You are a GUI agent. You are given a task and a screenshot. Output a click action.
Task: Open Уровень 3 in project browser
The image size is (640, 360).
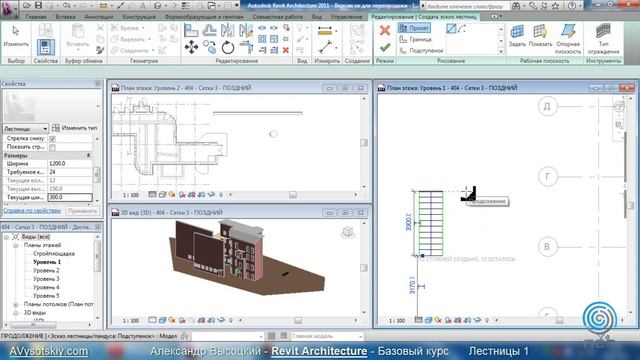pos(46,279)
